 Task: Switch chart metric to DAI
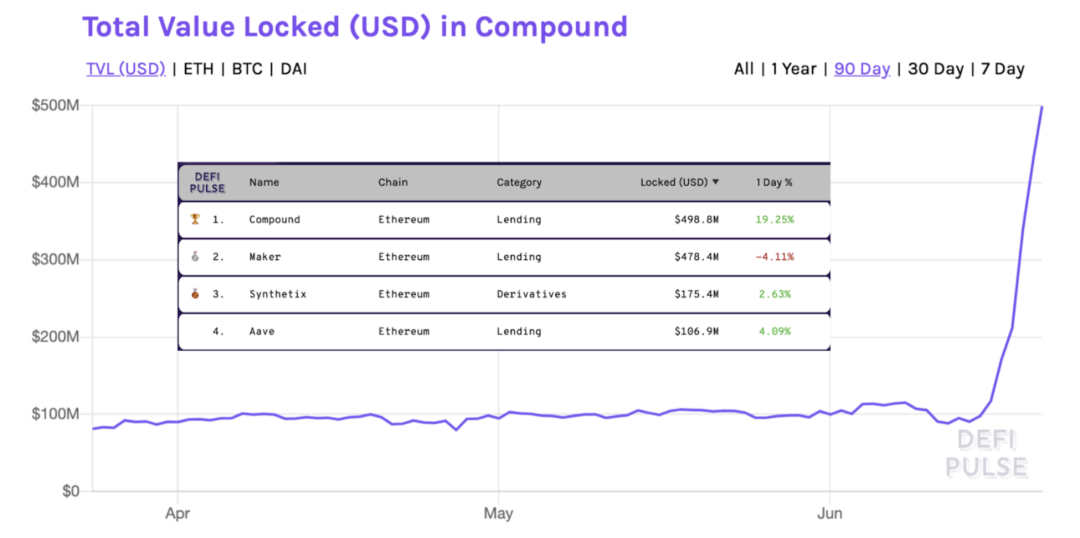click(293, 69)
